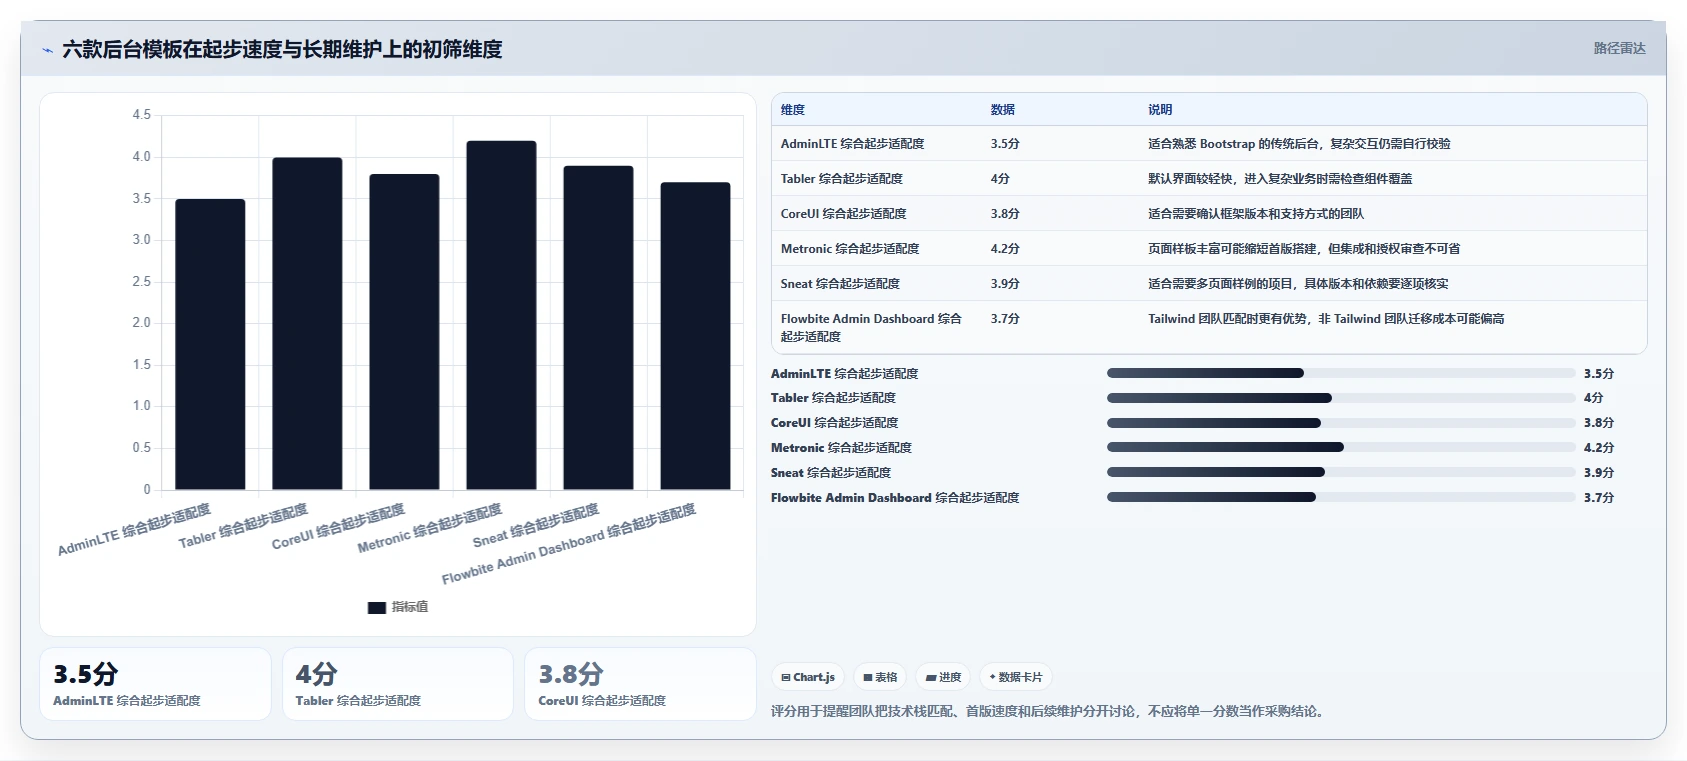Open the 4分 Tabler data card
This screenshot has width=1687, height=761.
(398, 684)
